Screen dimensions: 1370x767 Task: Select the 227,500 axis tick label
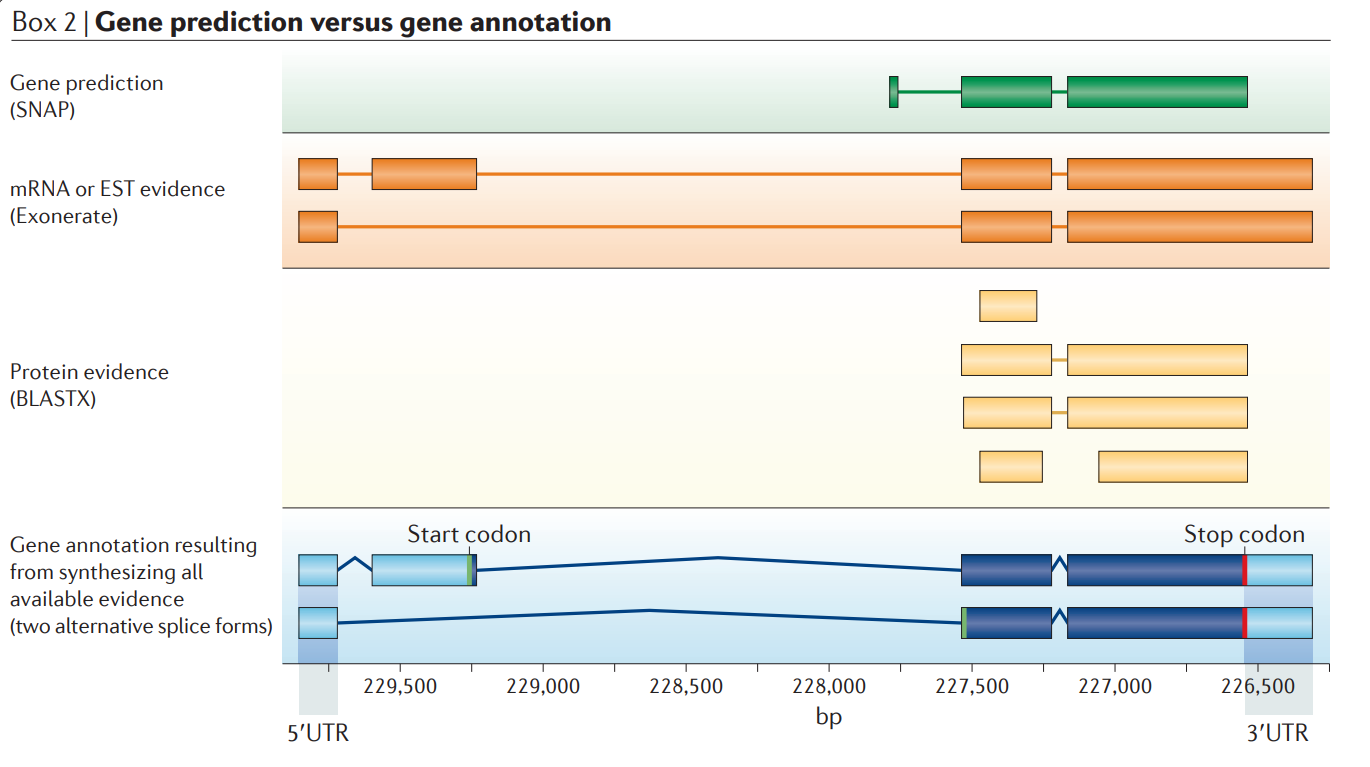coord(972,687)
